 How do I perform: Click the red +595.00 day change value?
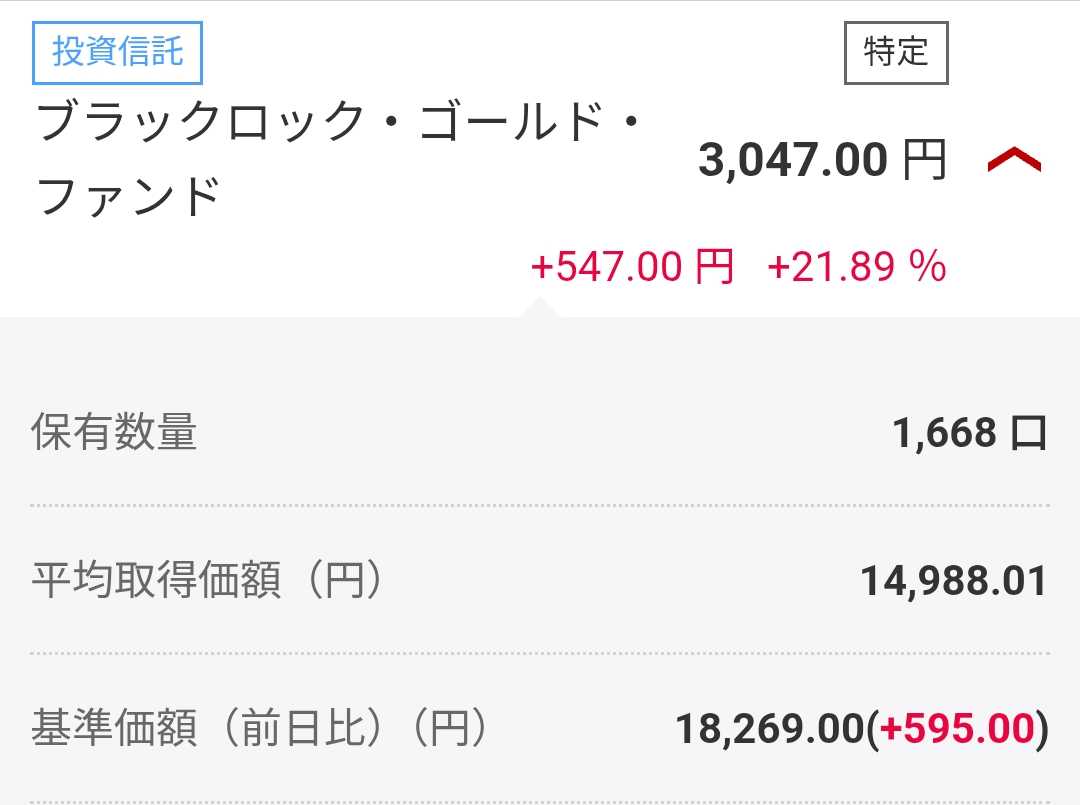(x=956, y=729)
